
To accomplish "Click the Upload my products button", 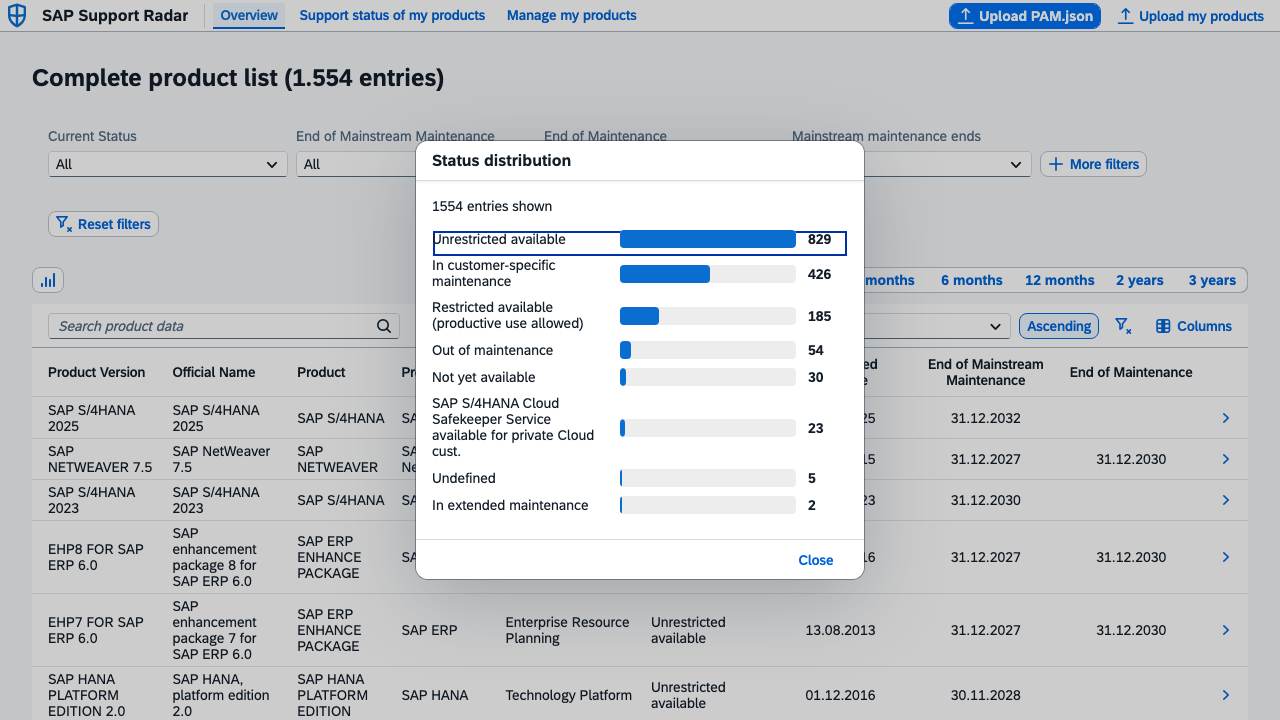I will click(x=1191, y=16).
